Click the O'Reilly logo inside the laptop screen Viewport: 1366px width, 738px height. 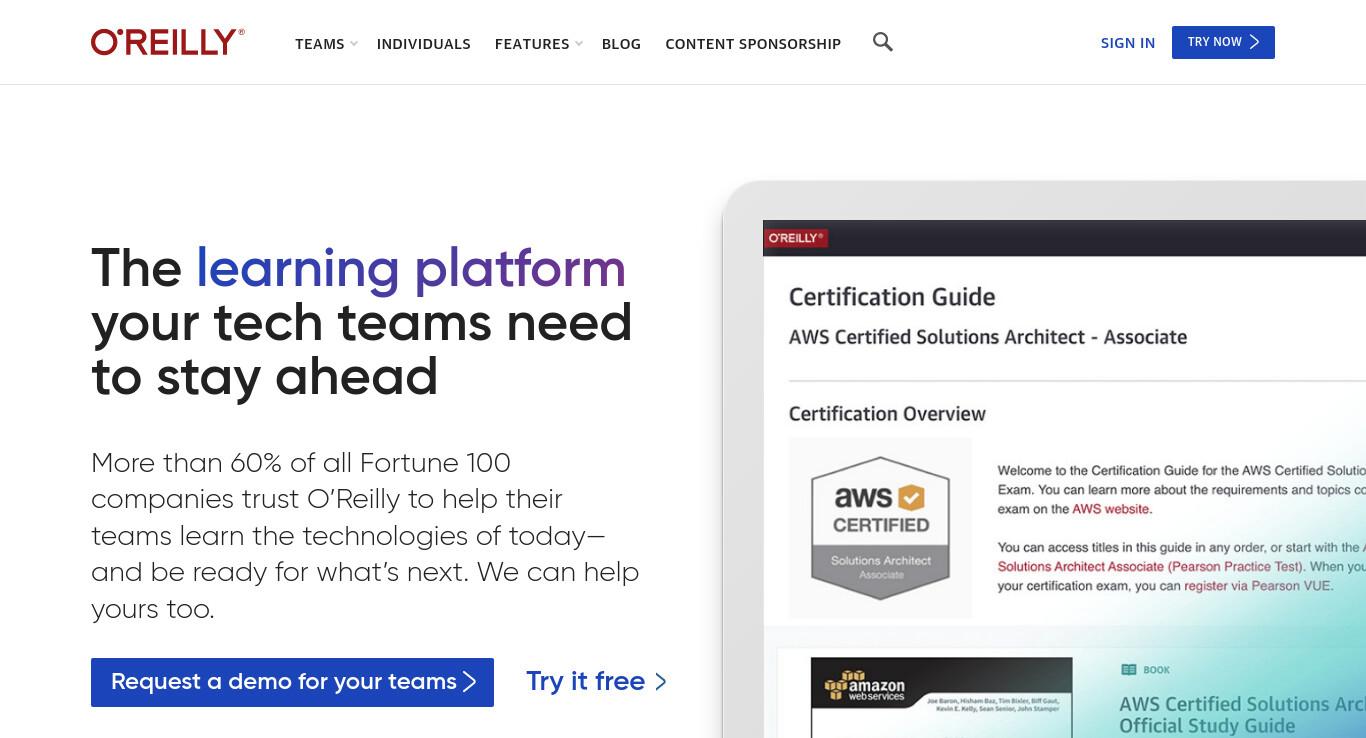click(x=797, y=238)
